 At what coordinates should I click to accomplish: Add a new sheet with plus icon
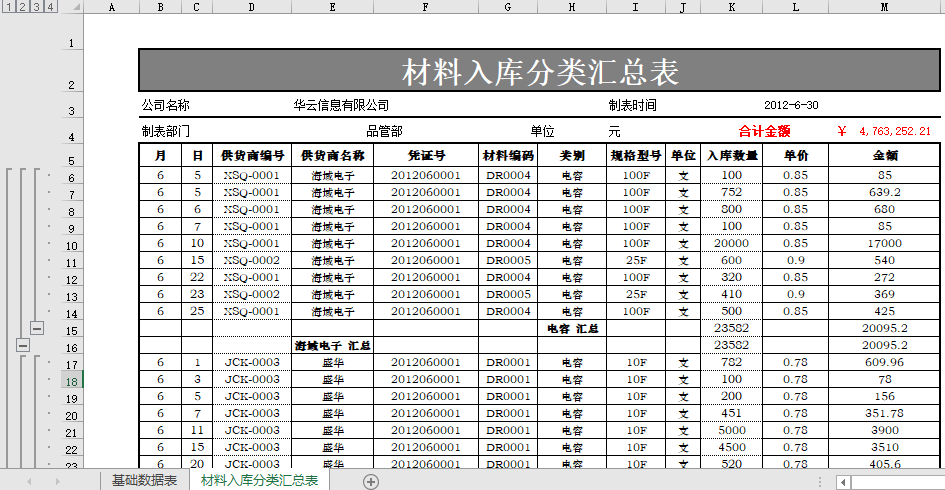point(371,481)
